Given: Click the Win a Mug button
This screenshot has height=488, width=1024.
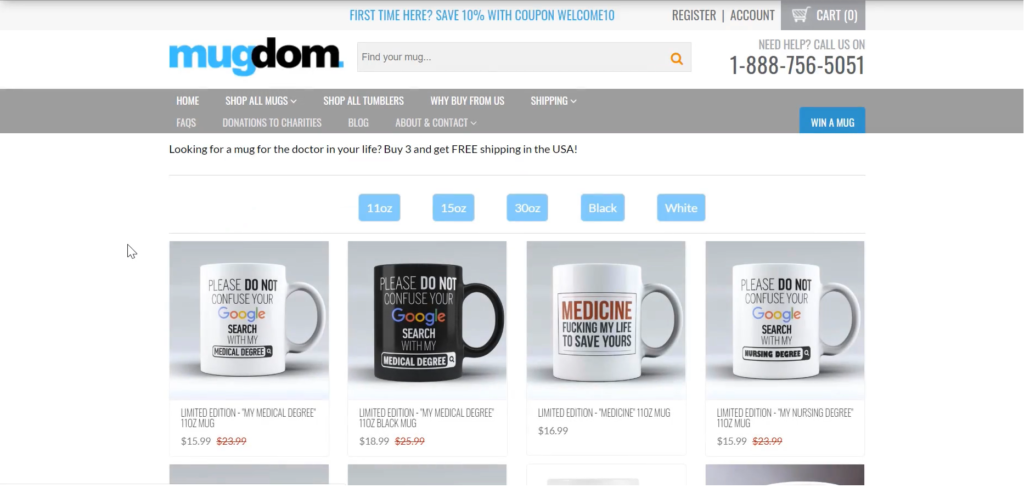Looking at the screenshot, I should click(x=832, y=121).
